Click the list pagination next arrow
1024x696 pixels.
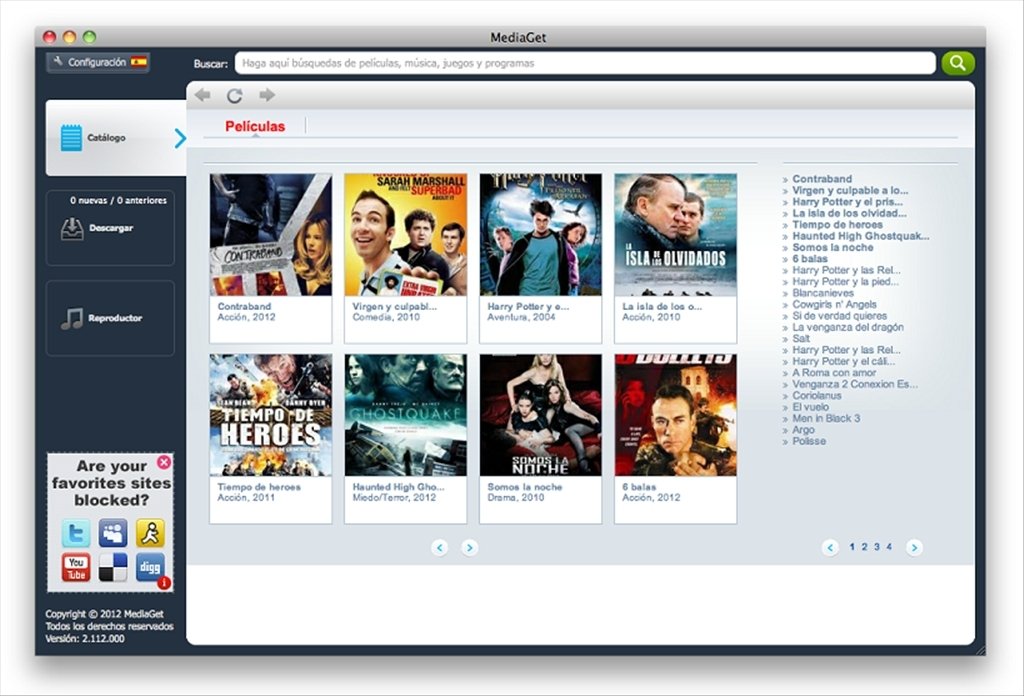tap(914, 547)
